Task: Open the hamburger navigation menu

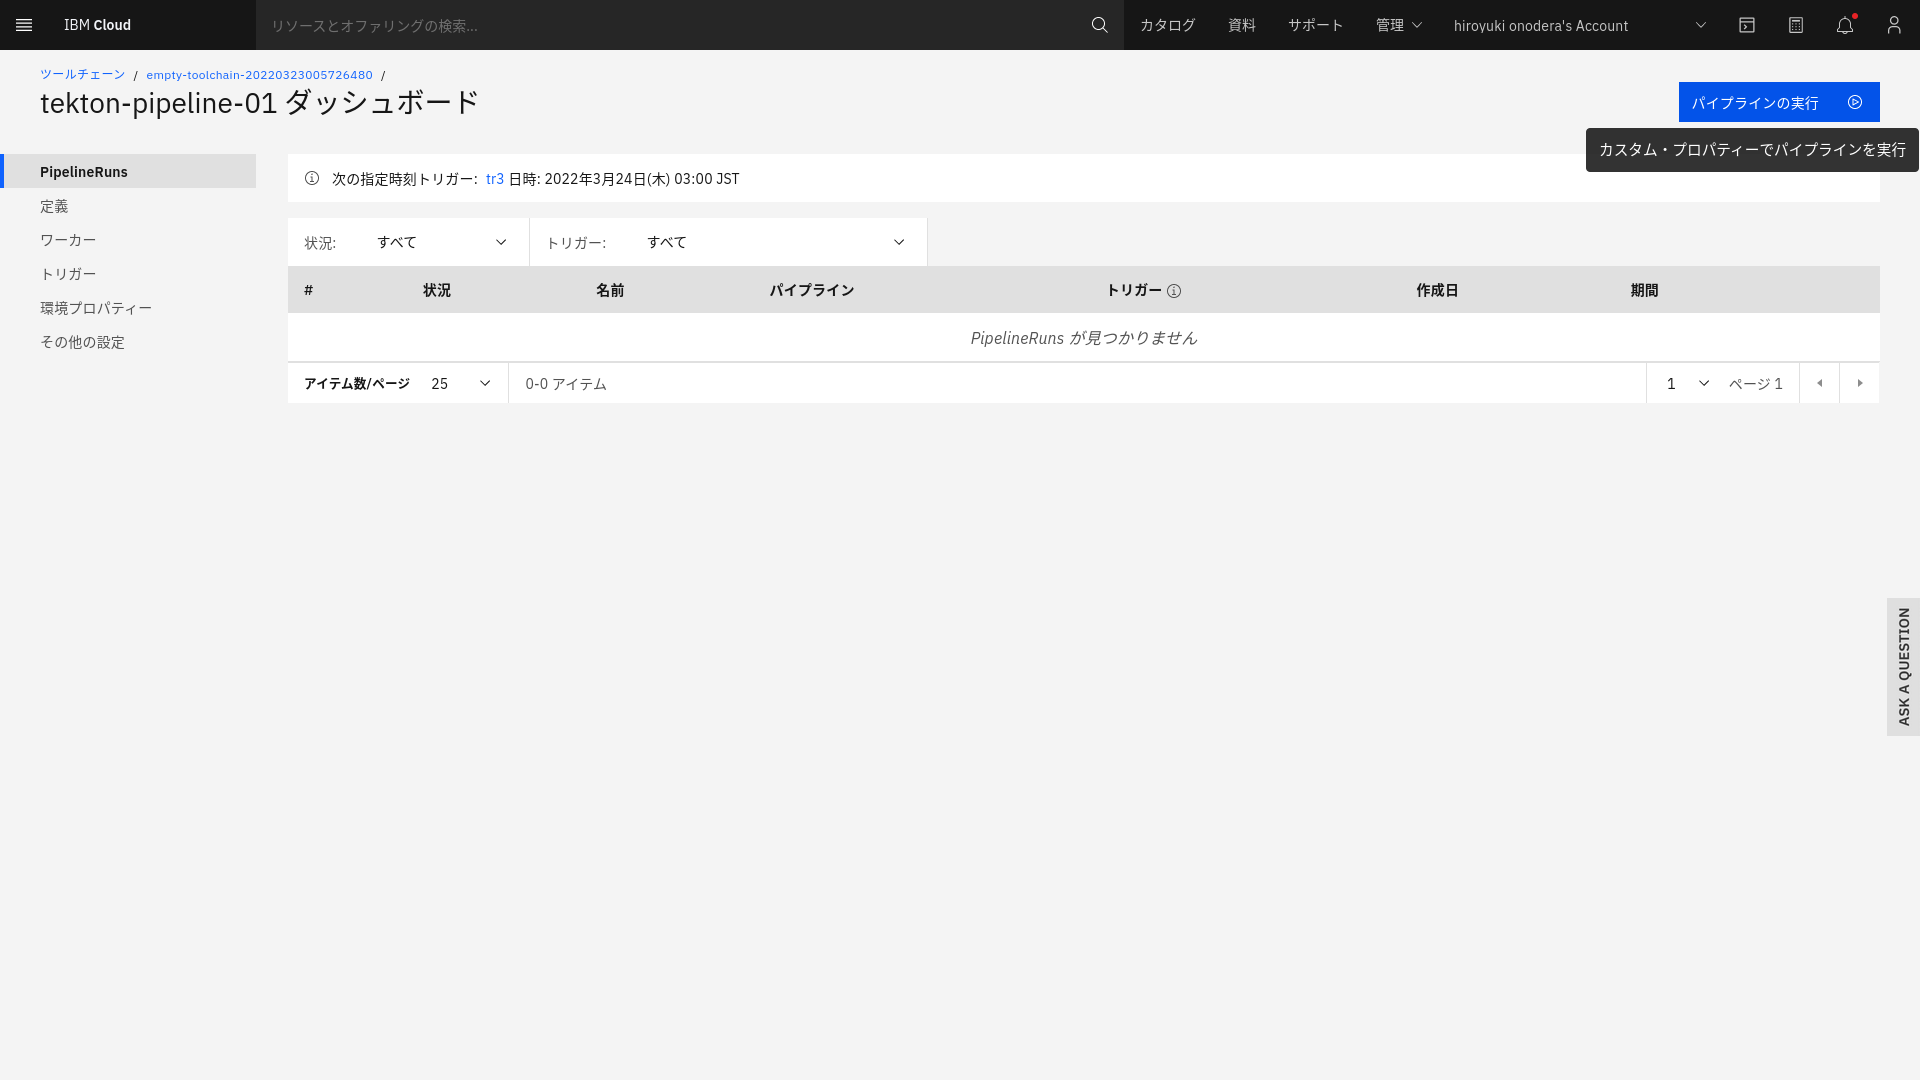Action: (x=24, y=25)
